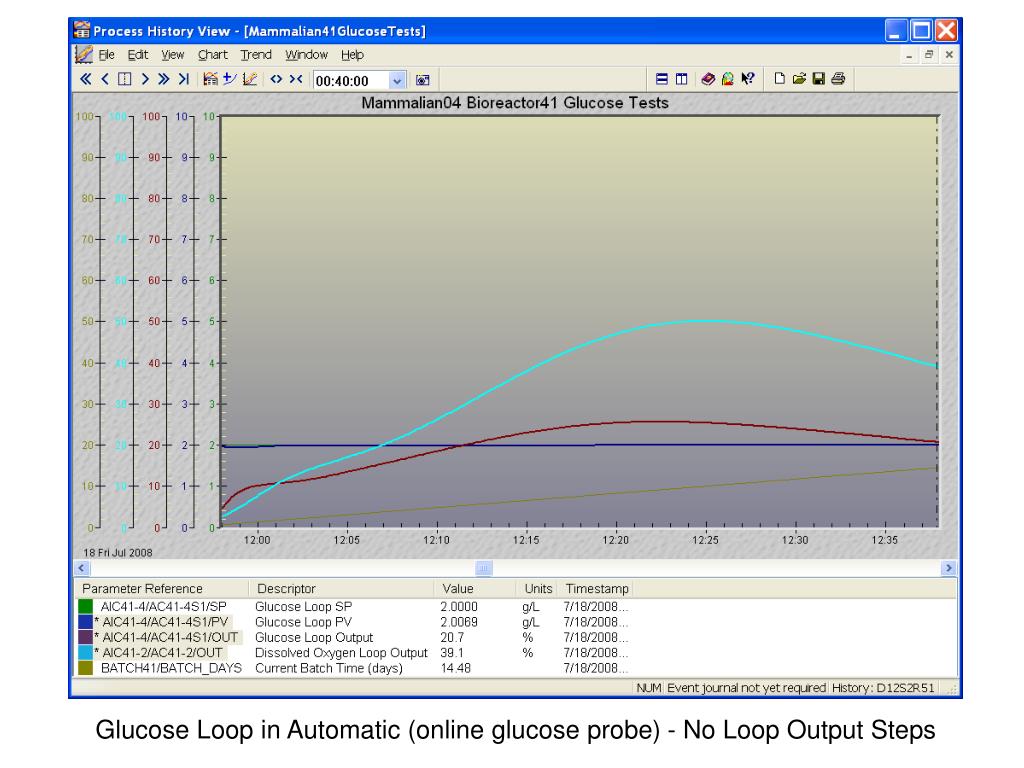Open a chart with the folder icon

(799, 79)
